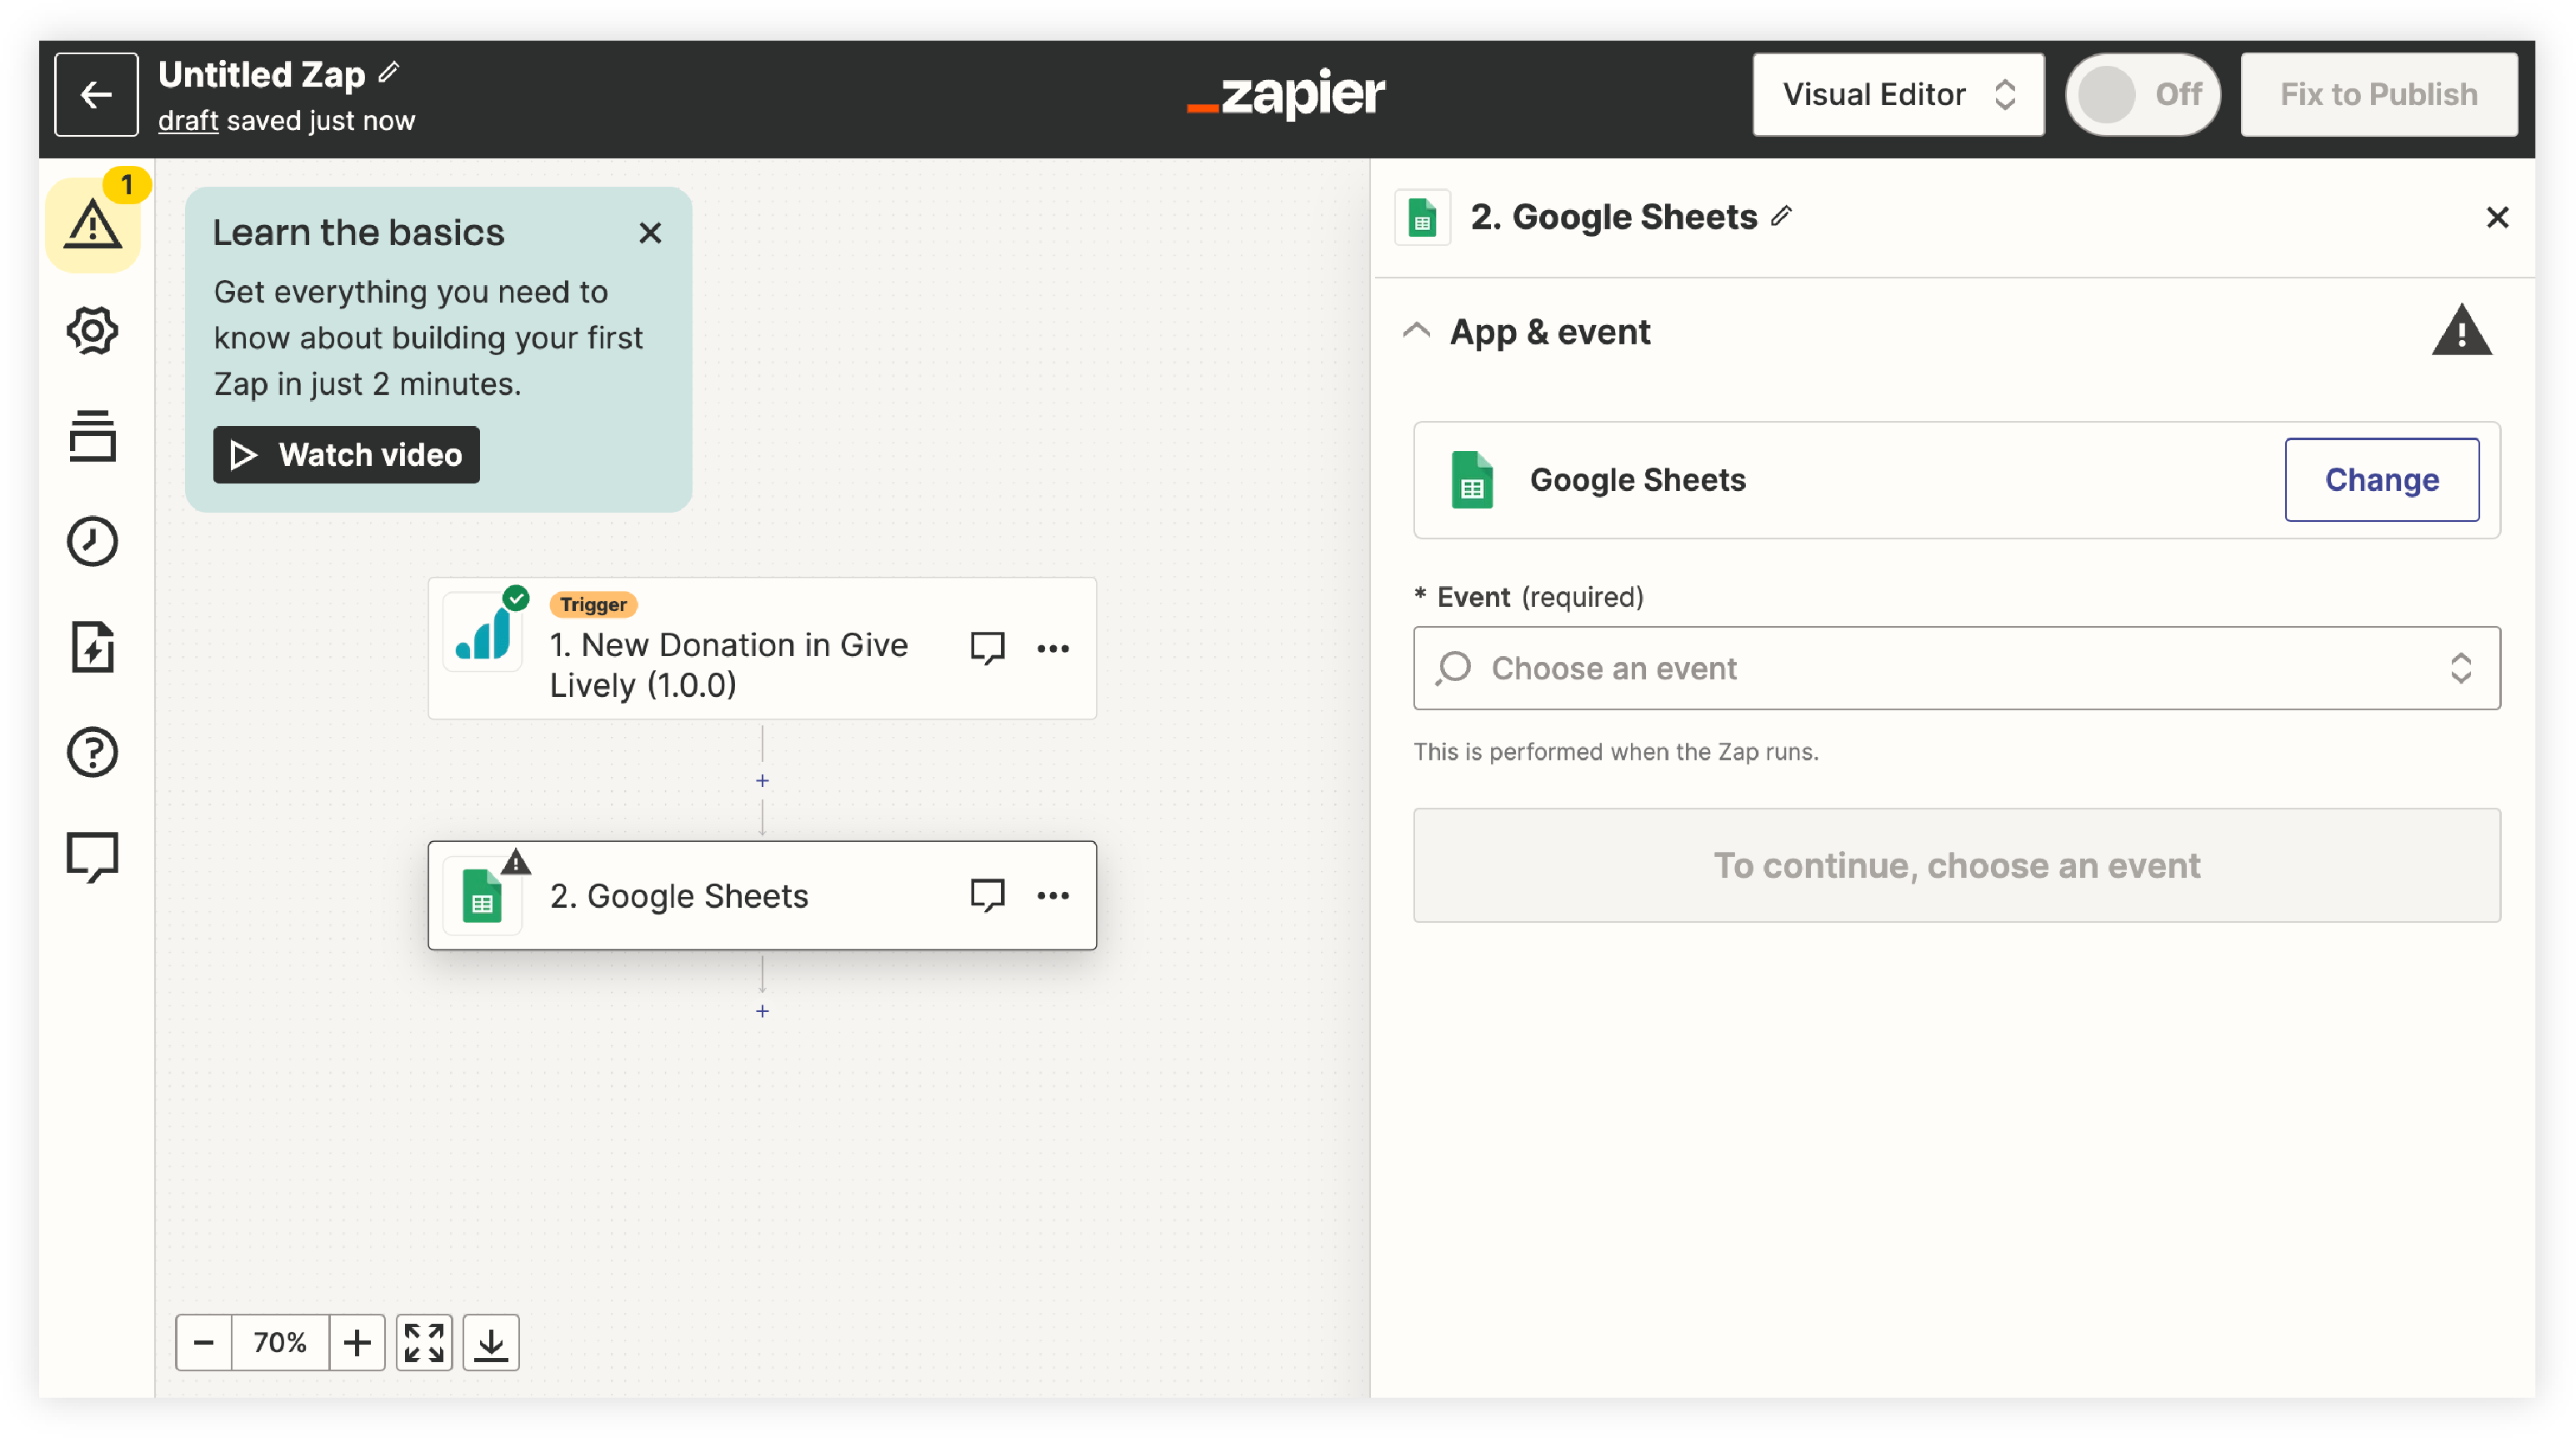The image size is (2576, 1438).
Task: Zoom out the canvas with minus
Action: (x=203, y=1342)
